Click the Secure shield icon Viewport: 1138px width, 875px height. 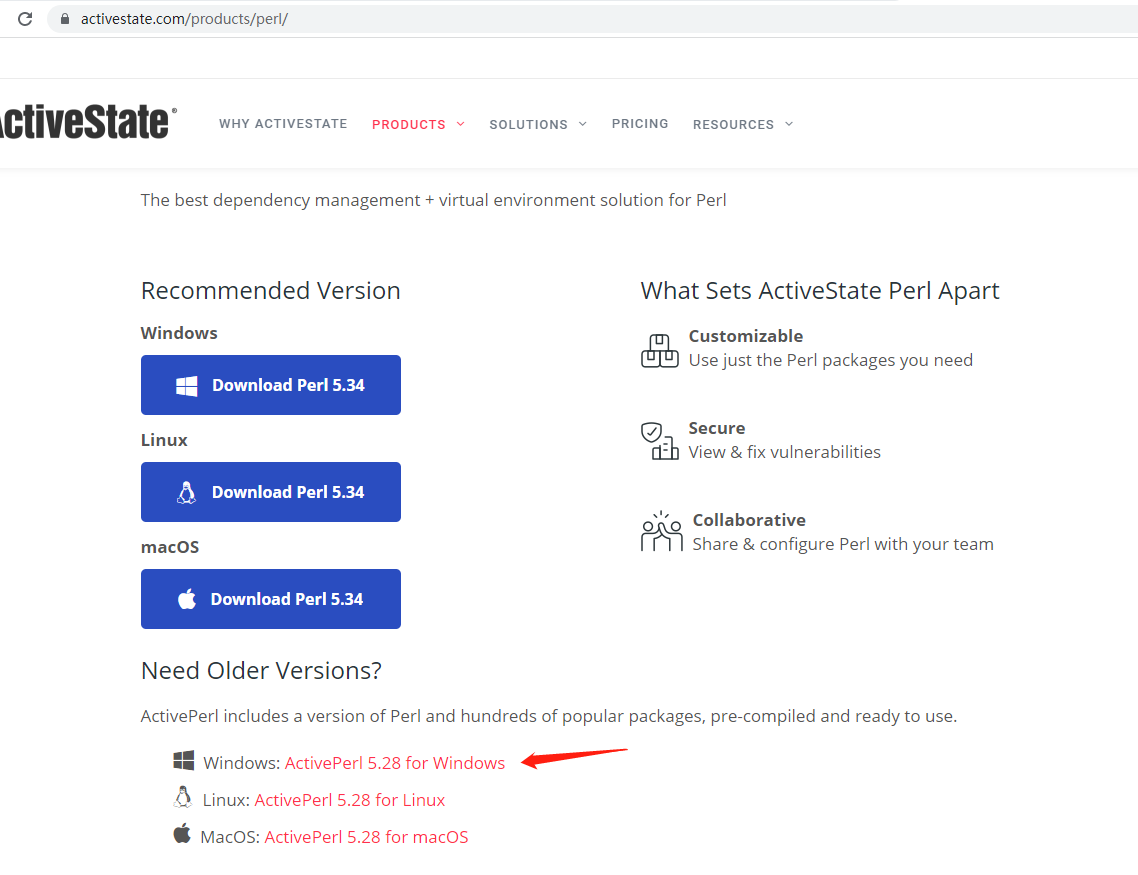659,441
